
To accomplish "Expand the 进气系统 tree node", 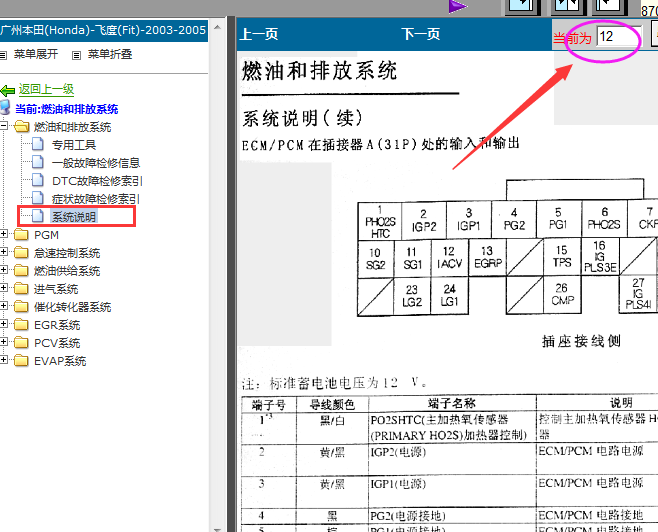I will [x=4, y=288].
